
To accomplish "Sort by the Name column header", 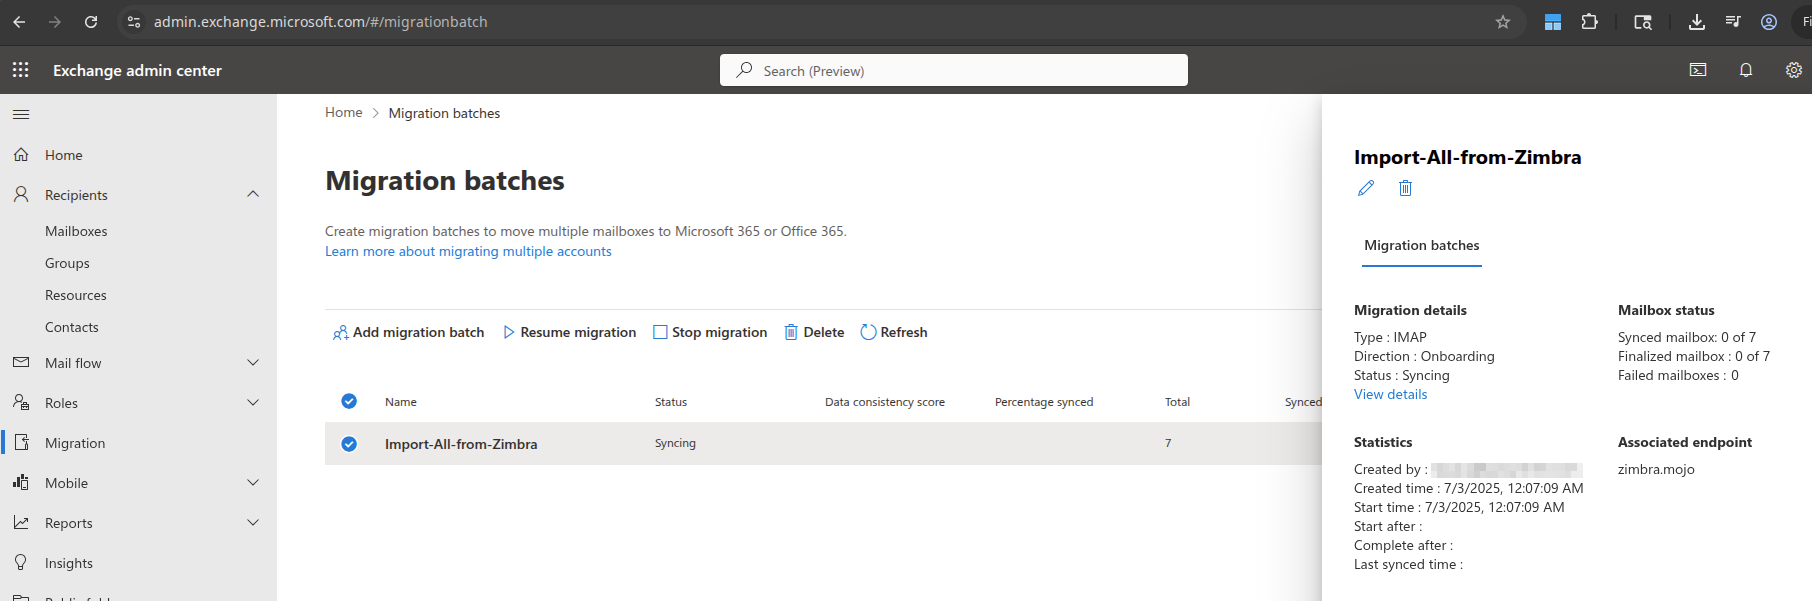I will (x=401, y=402).
